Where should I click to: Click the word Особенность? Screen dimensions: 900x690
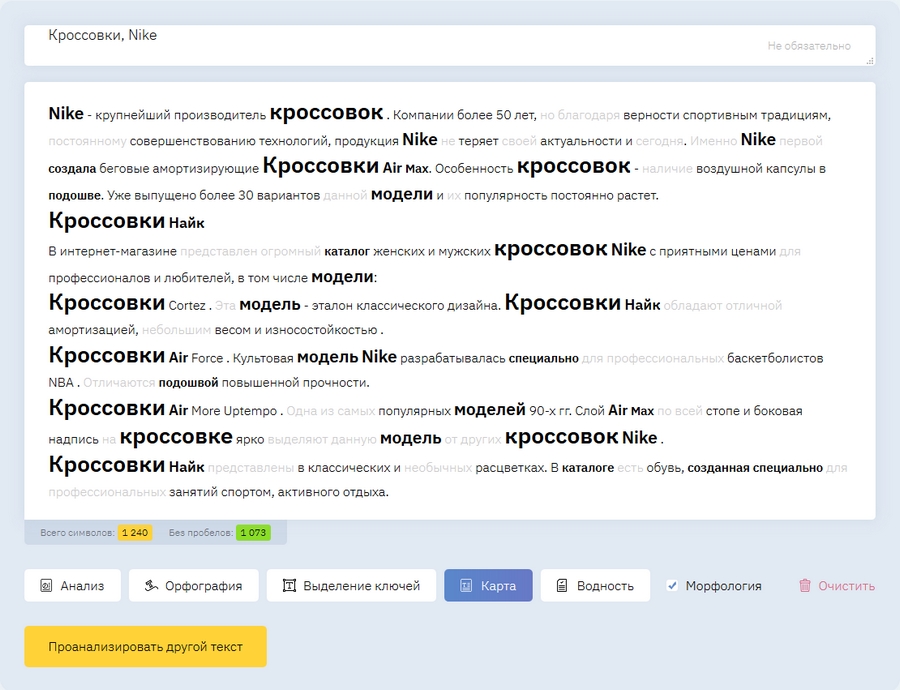pos(474,169)
